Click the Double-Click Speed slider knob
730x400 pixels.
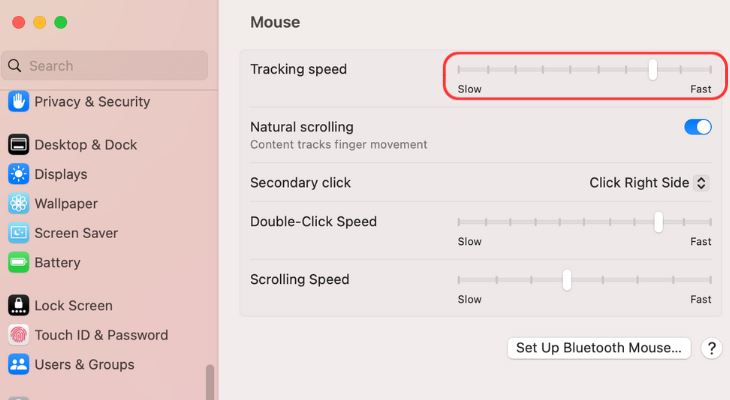(x=658, y=222)
